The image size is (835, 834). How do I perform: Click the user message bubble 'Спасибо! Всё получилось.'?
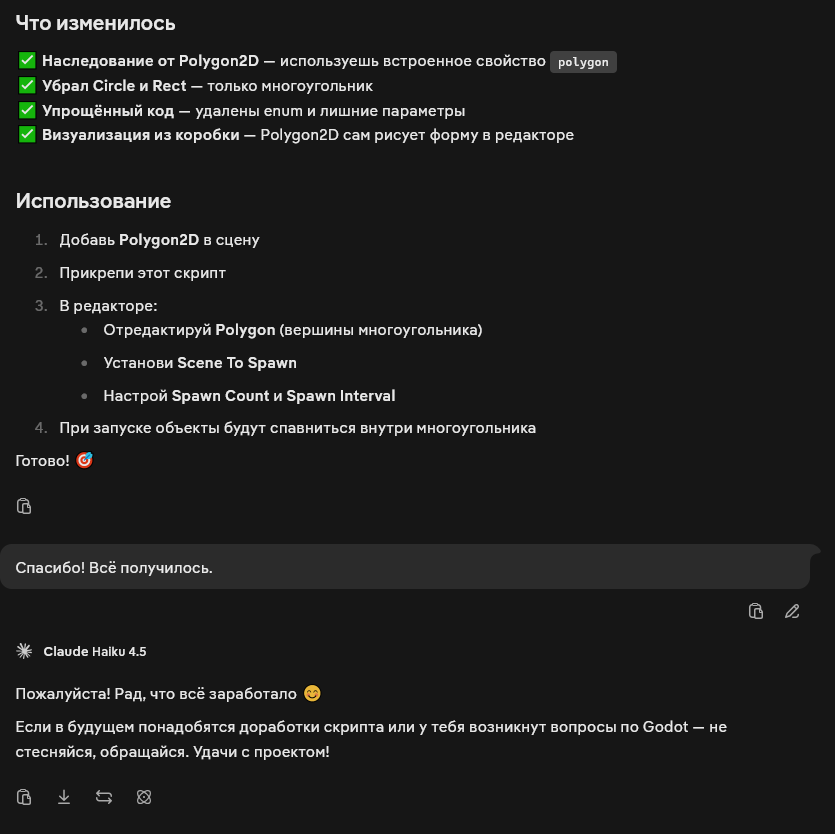click(x=405, y=567)
